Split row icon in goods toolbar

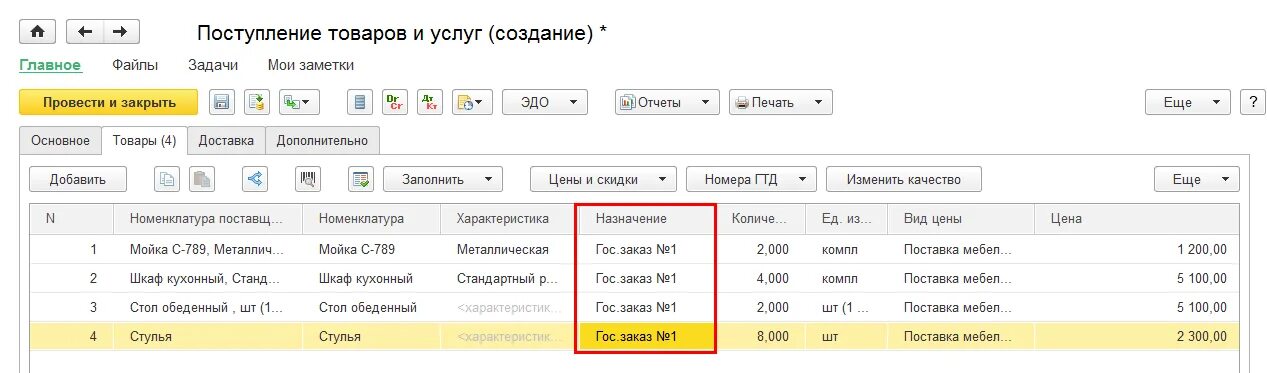255,179
